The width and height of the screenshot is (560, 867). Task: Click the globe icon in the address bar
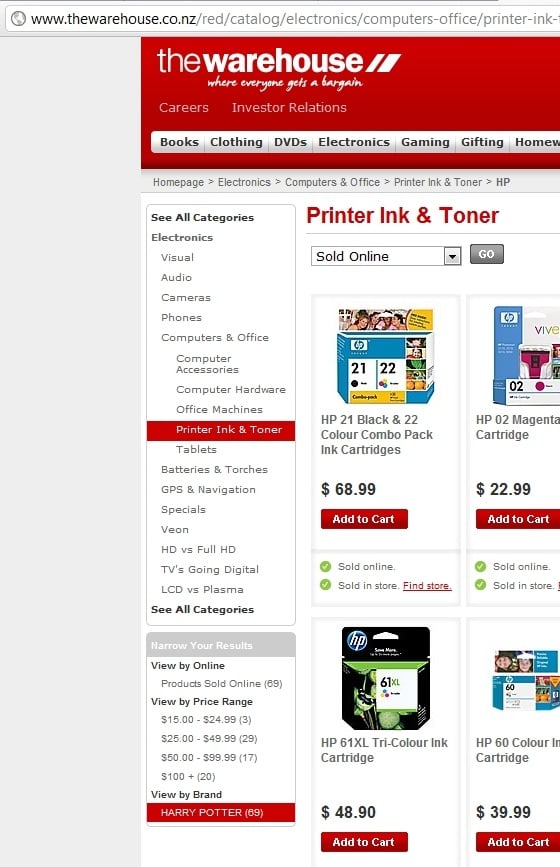18,18
